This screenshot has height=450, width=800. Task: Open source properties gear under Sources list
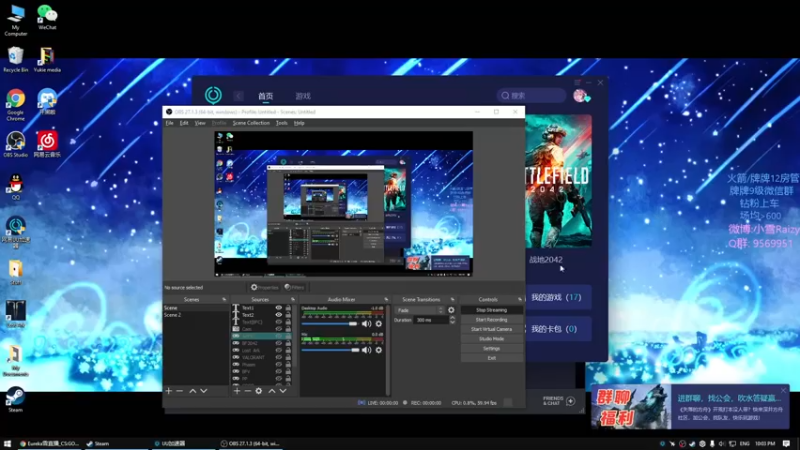point(259,391)
